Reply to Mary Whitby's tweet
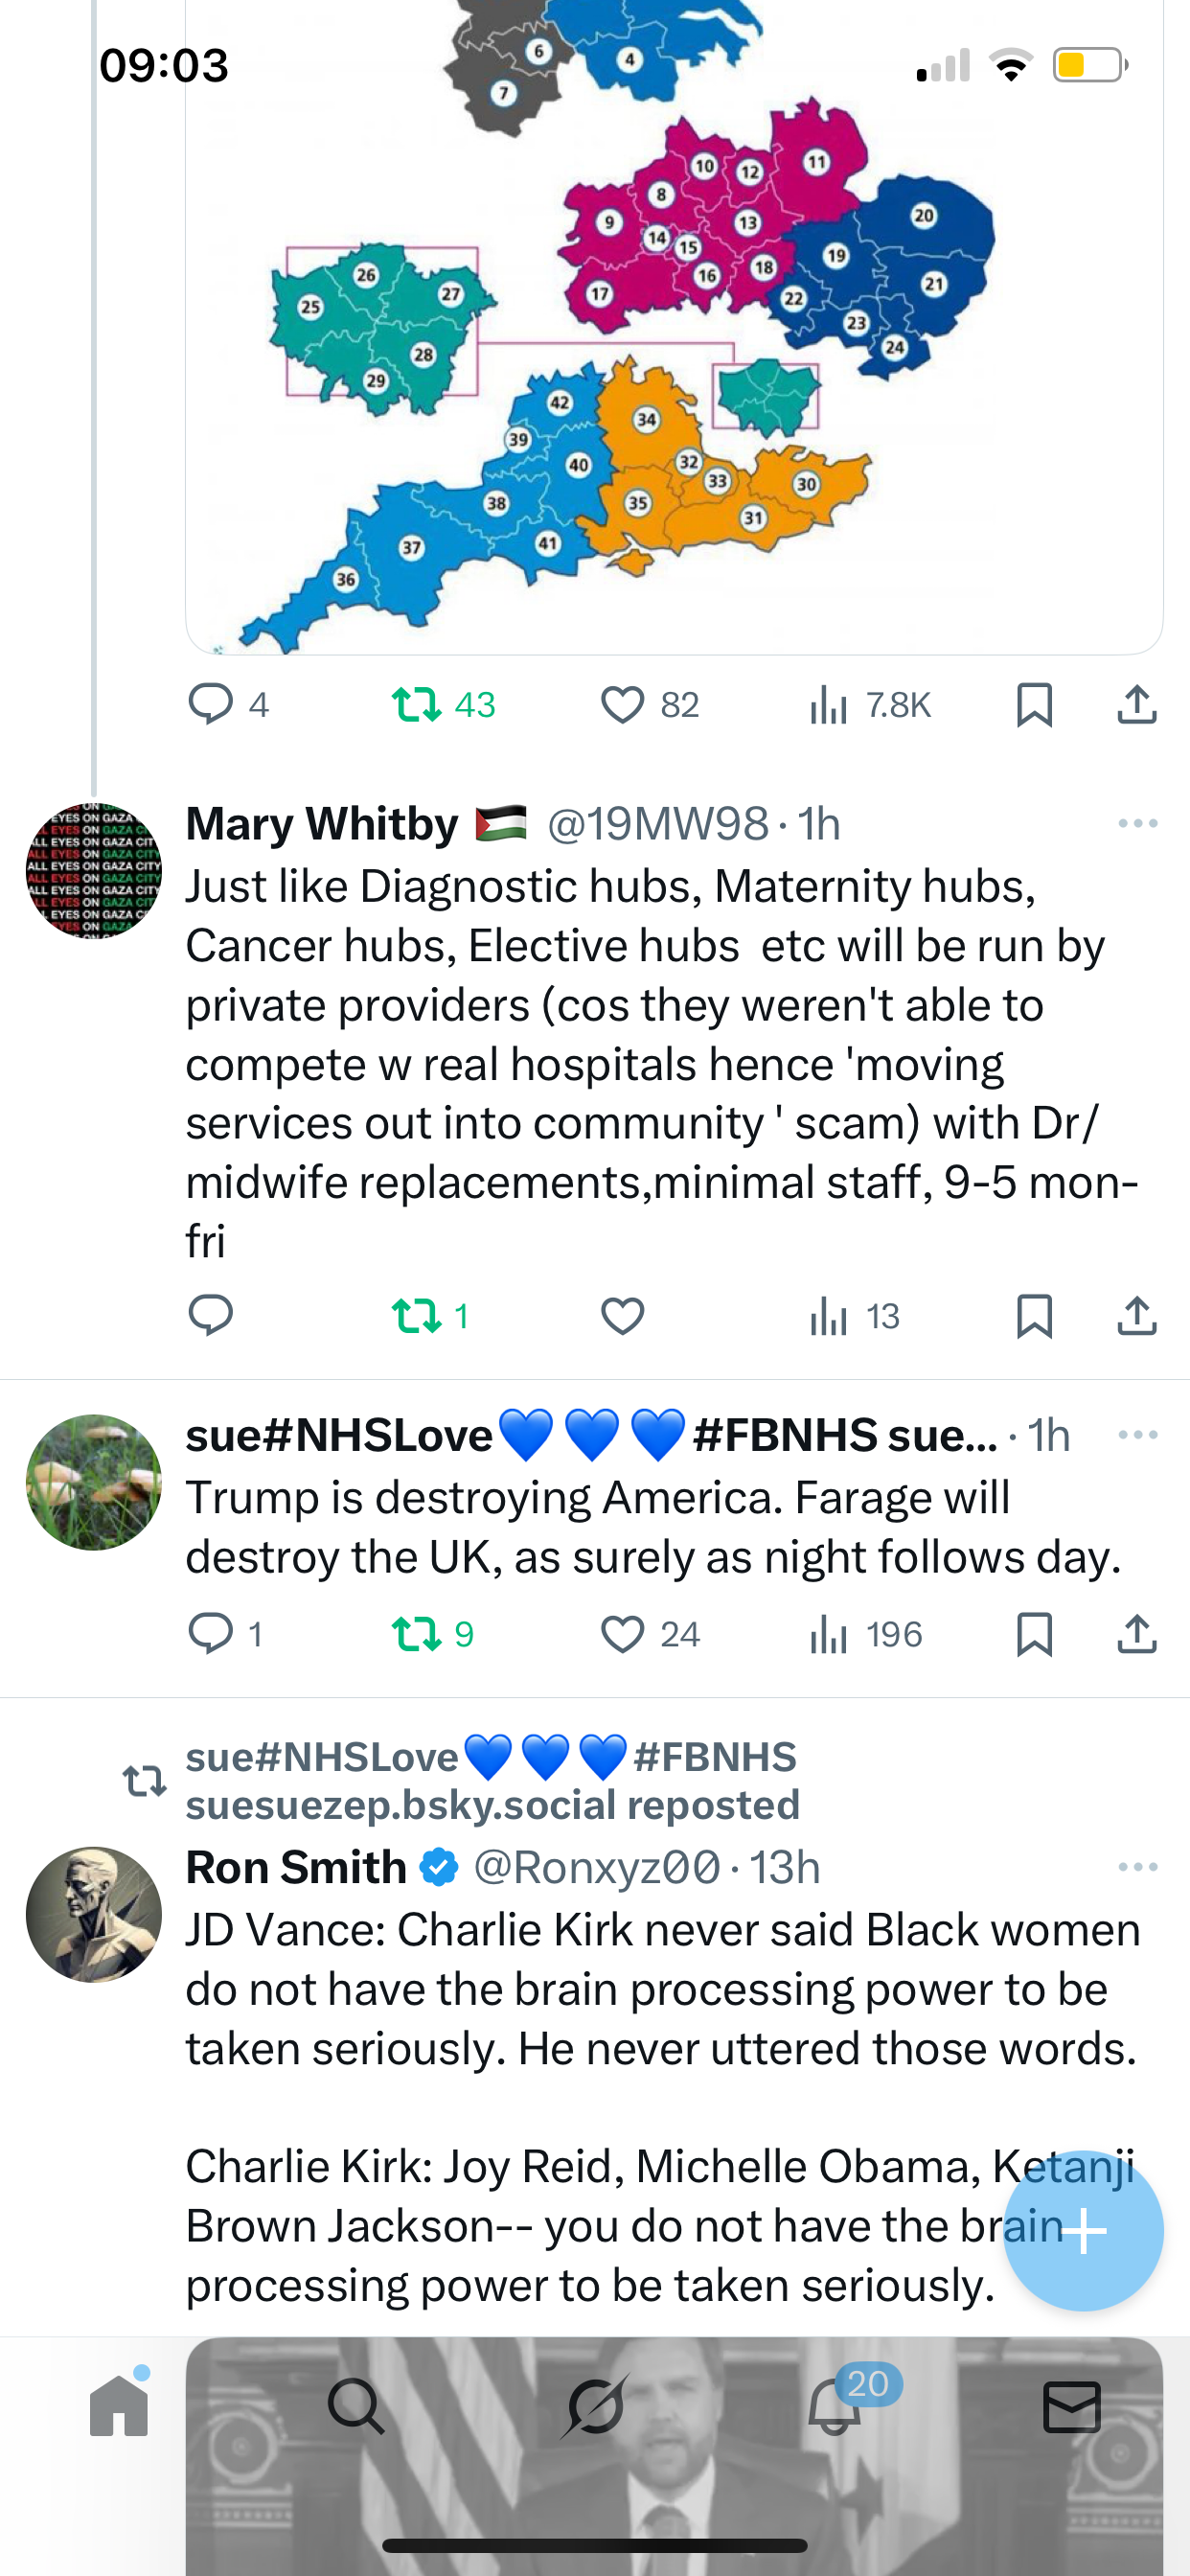 coord(210,1315)
